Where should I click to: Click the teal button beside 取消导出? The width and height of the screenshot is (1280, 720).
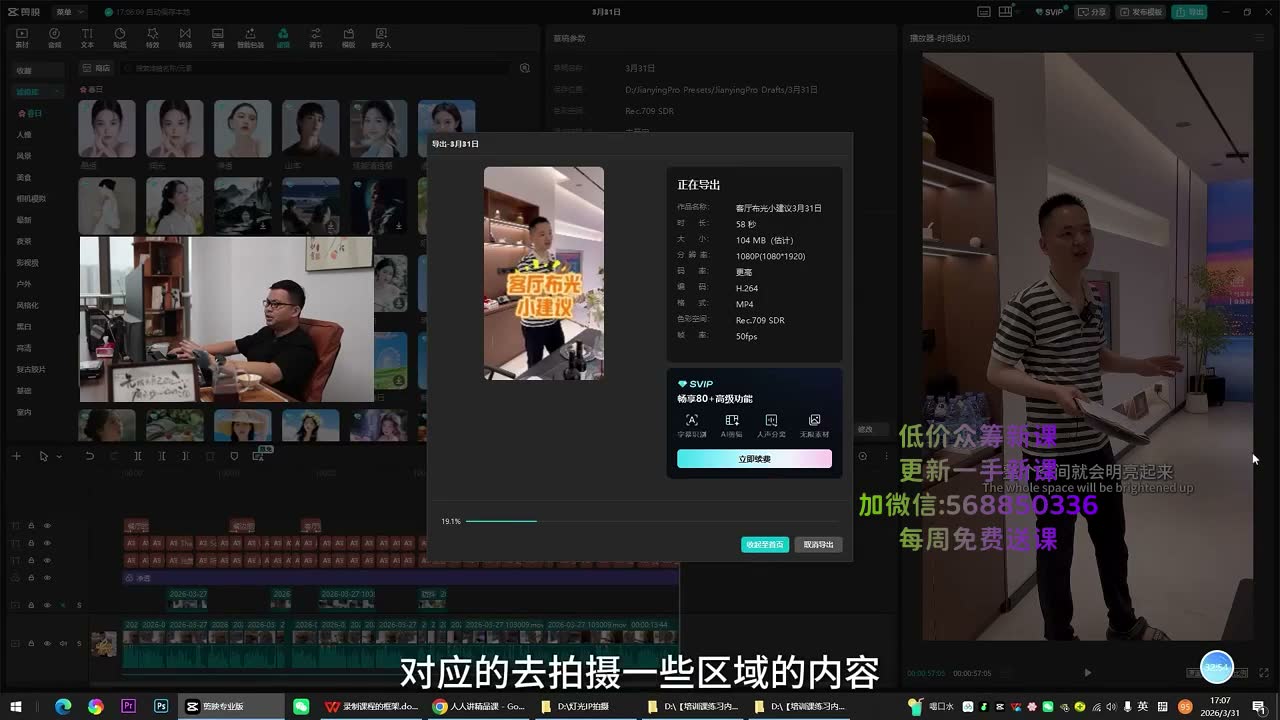(765, 545)
